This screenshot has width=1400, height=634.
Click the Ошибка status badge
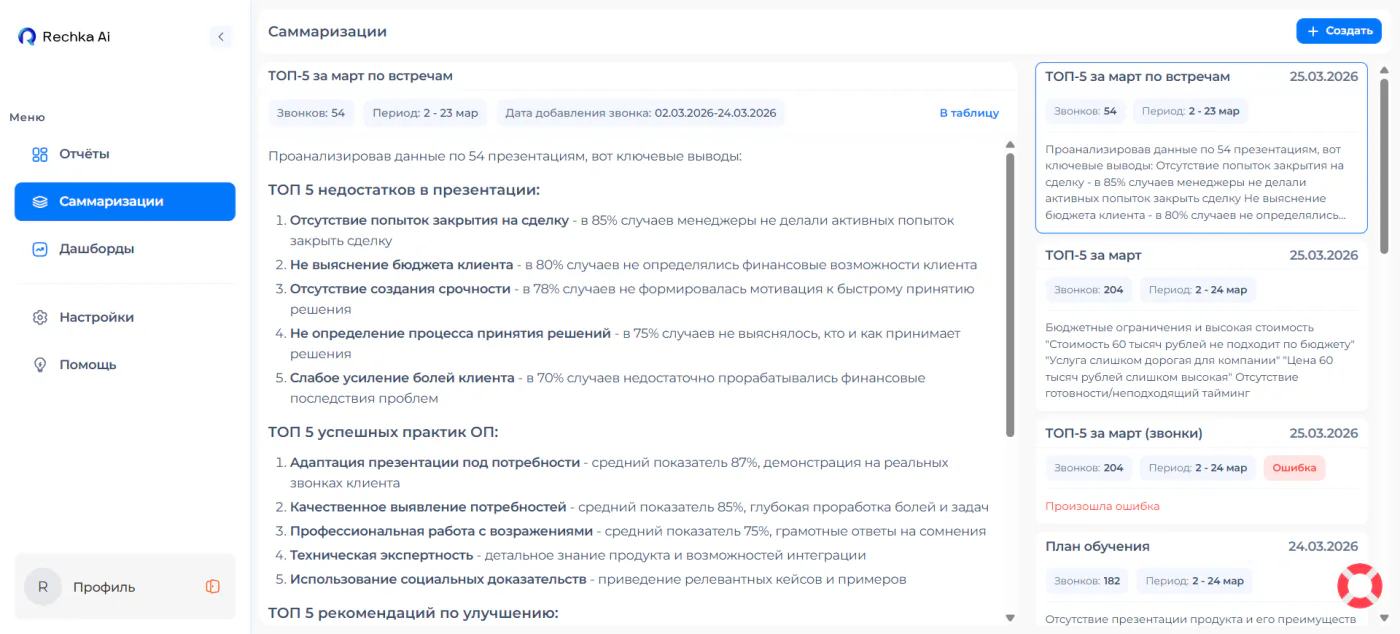[1294, 468]
